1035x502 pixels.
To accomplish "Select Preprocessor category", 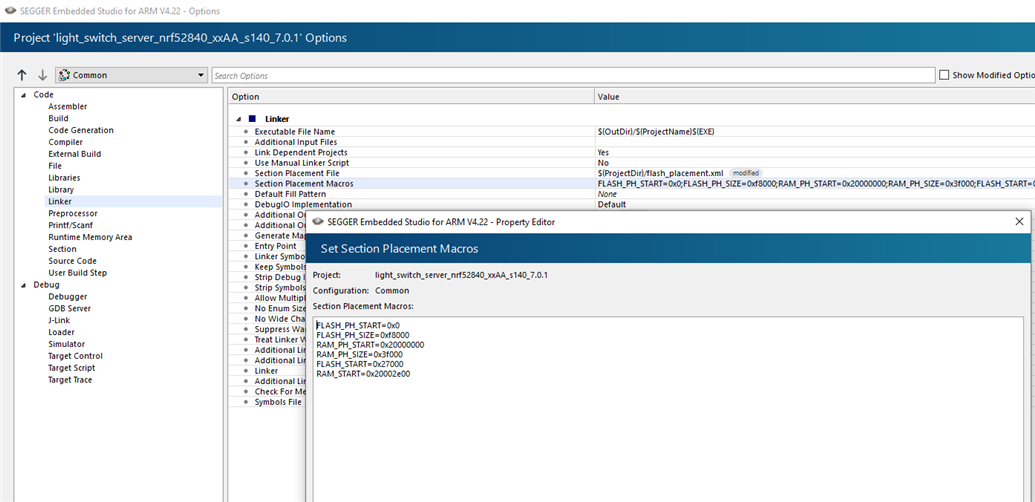I will (x=73, y=213).
